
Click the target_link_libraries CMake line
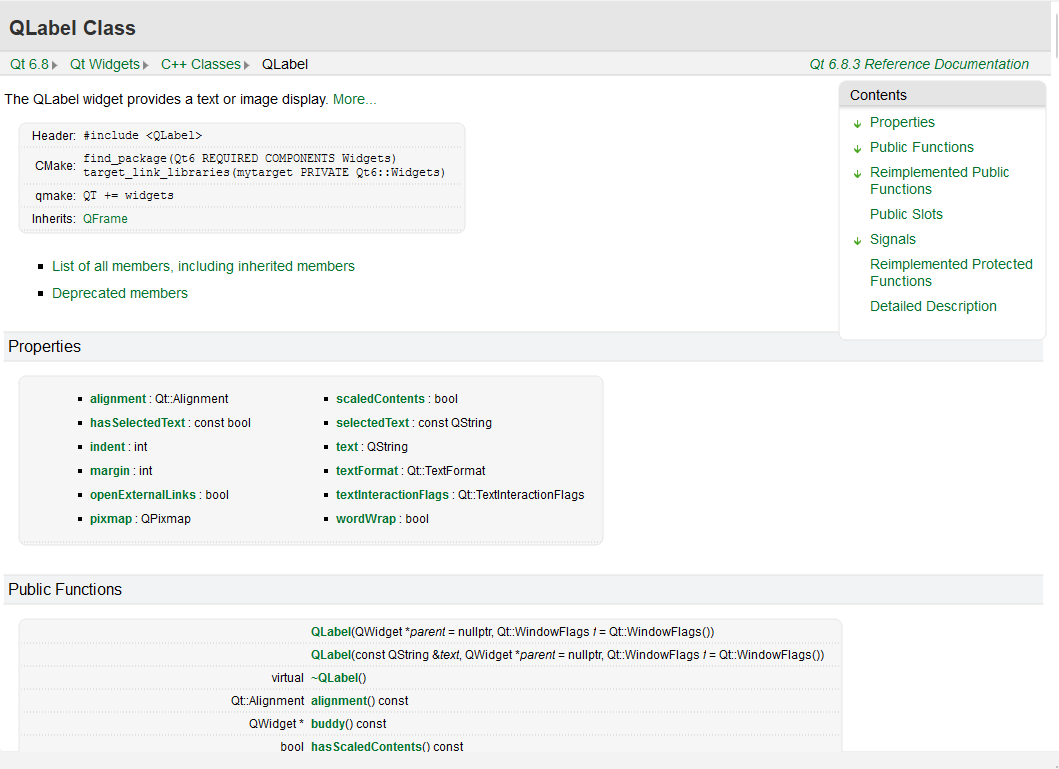tap(264, 172)
